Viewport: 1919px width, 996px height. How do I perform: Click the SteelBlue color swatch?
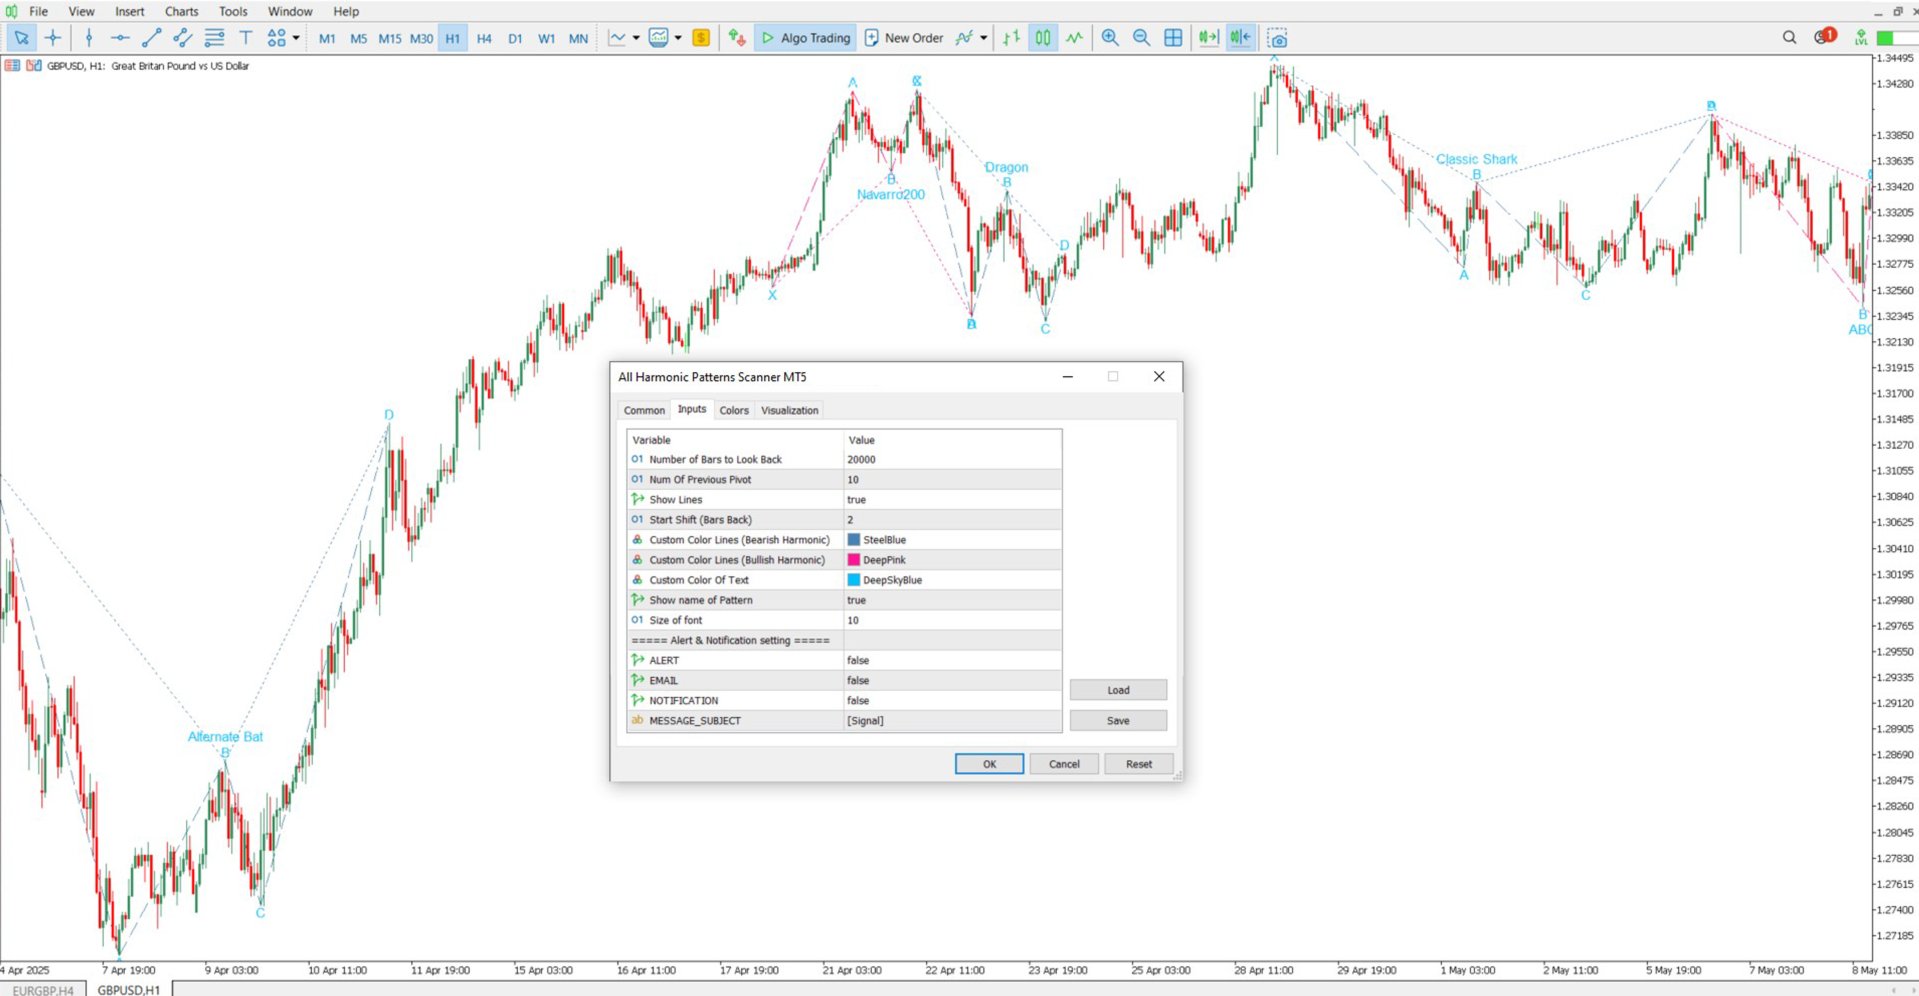pos(854,540)
